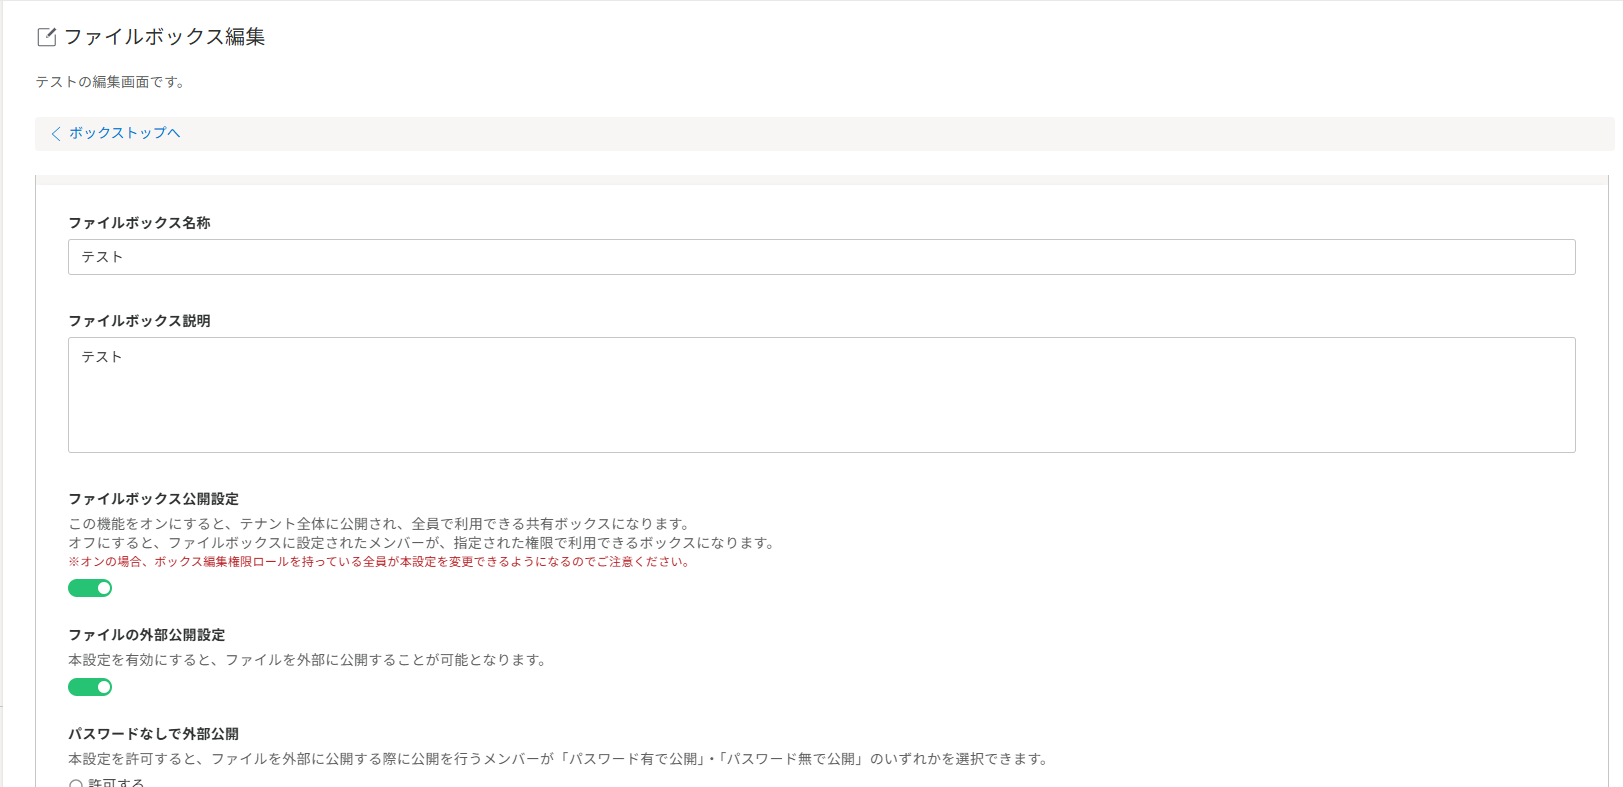Viewport: 1623px width, 787px height.
Task: Select the 許可する radio button
Action: click(x=76, y=784)
